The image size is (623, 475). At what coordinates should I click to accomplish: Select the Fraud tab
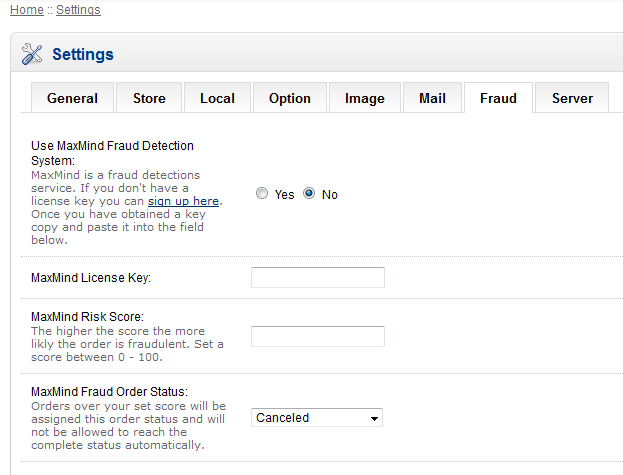(x=498, y=98)
